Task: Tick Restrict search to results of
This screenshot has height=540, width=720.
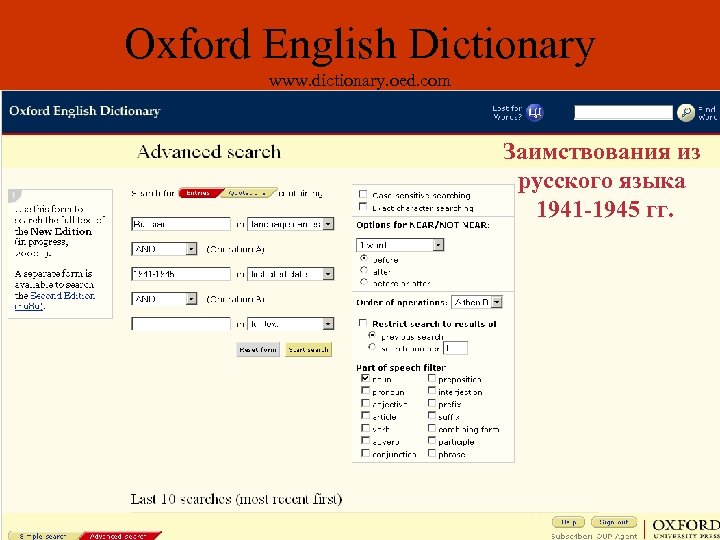Action: pos(363,323)
